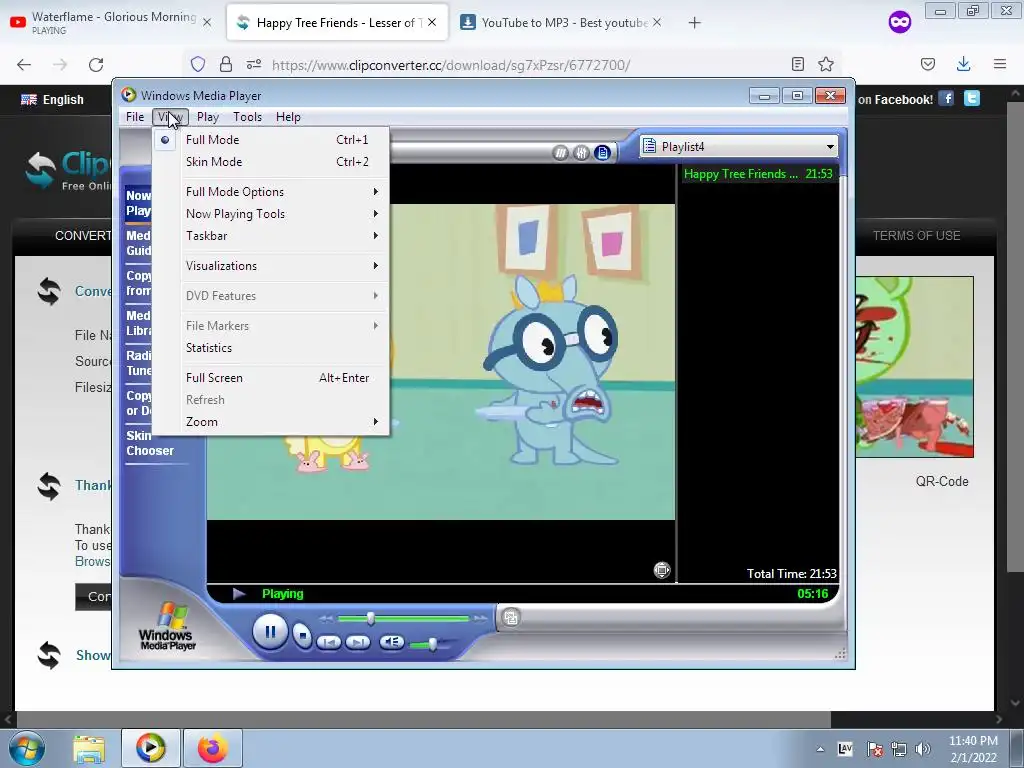Click the rewind arrows on the seek bar

[x=327, y=618]
